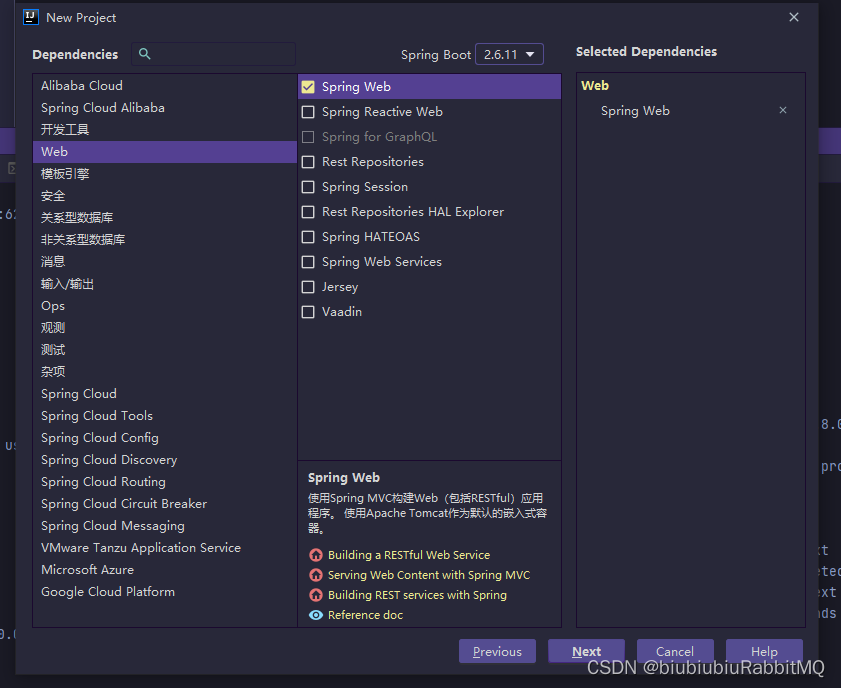Click the Cancel button

[x=675, y=651]
